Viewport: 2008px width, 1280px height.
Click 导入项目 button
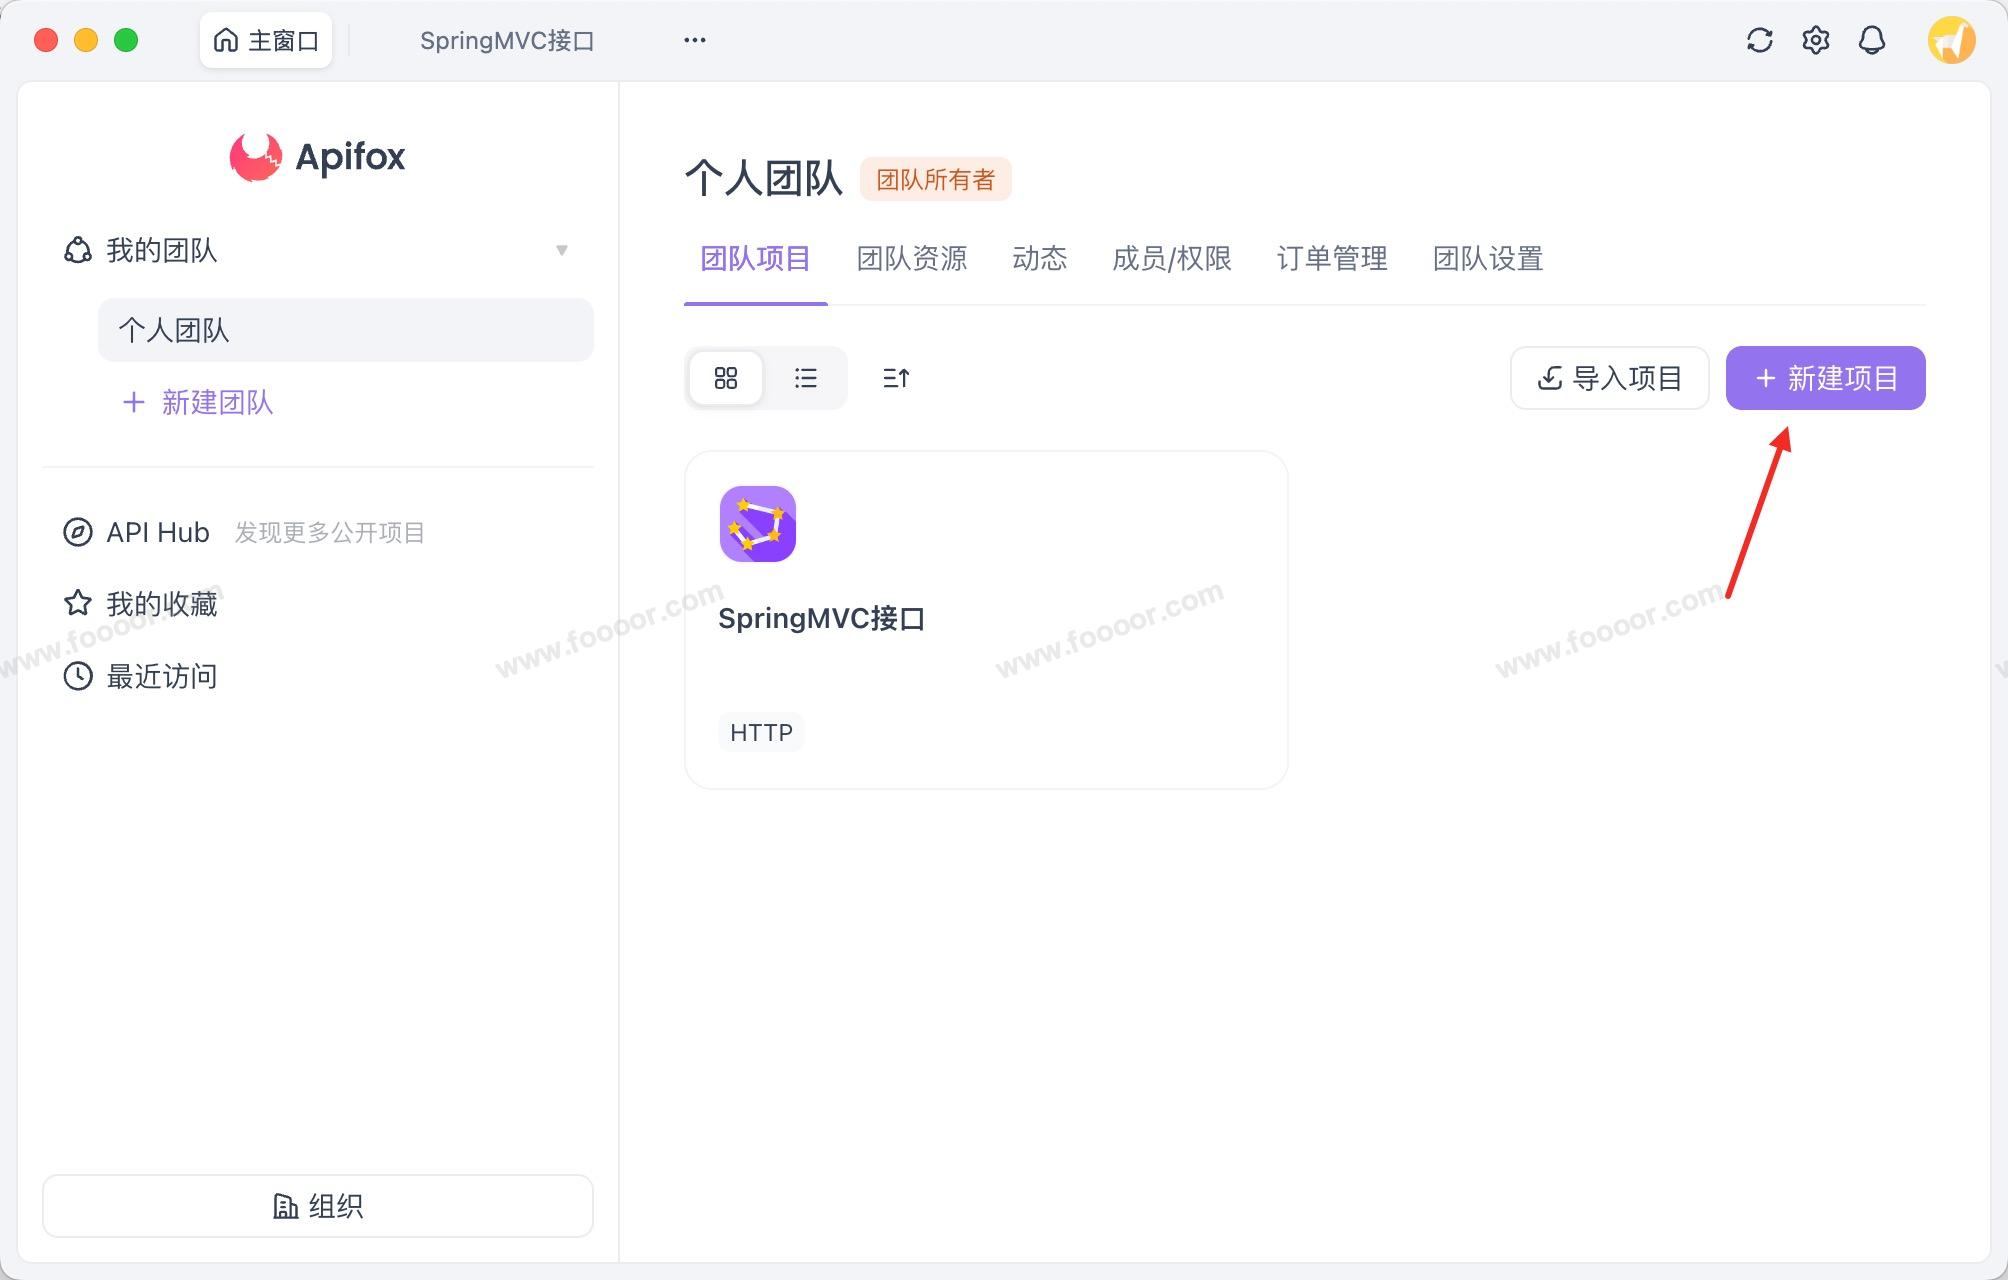click(x=1609, y=378)
